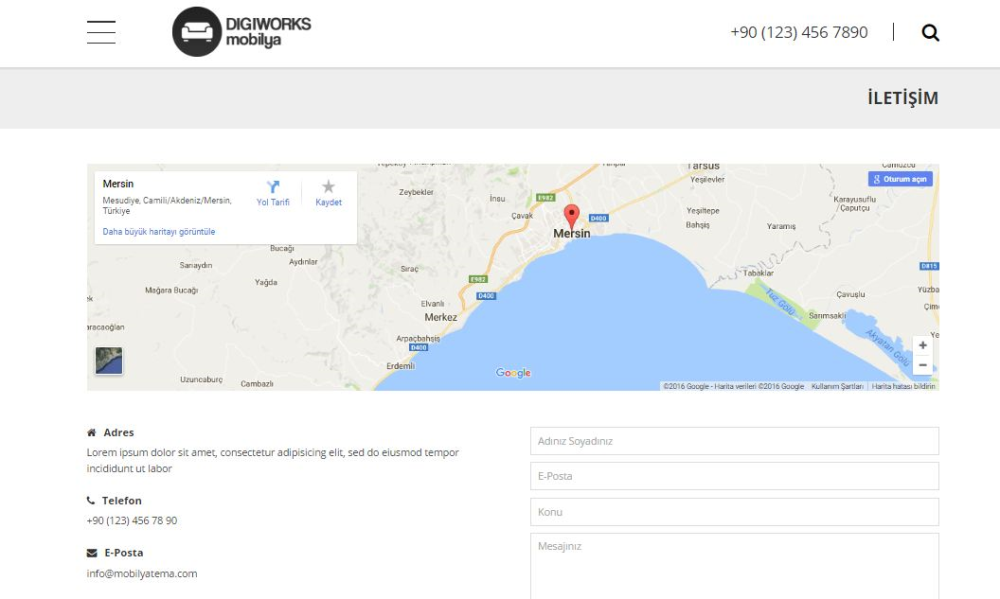Viewport: 1000px width, 599px height.
Task: Click the Google logo on the map
Action: click(513, 373)
